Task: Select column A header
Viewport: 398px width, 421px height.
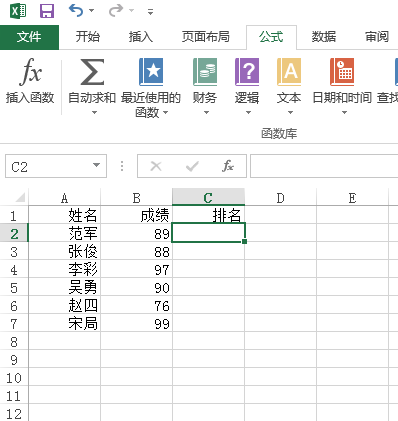Action: (65, 198)
